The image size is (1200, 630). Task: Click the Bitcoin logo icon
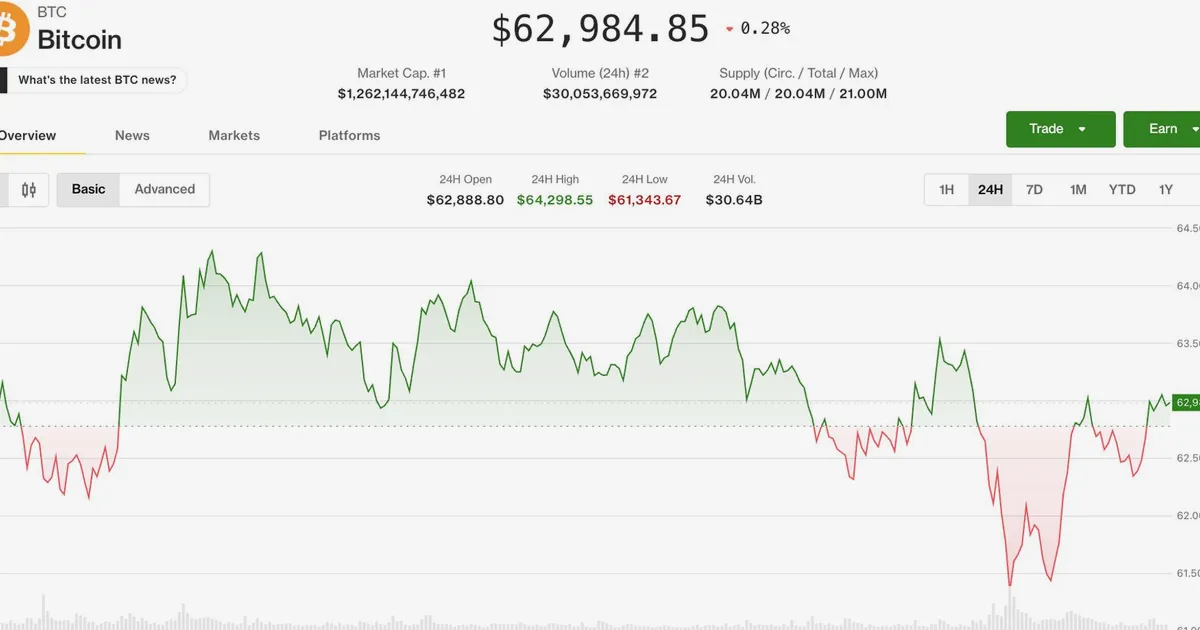[x=12, y=31]
